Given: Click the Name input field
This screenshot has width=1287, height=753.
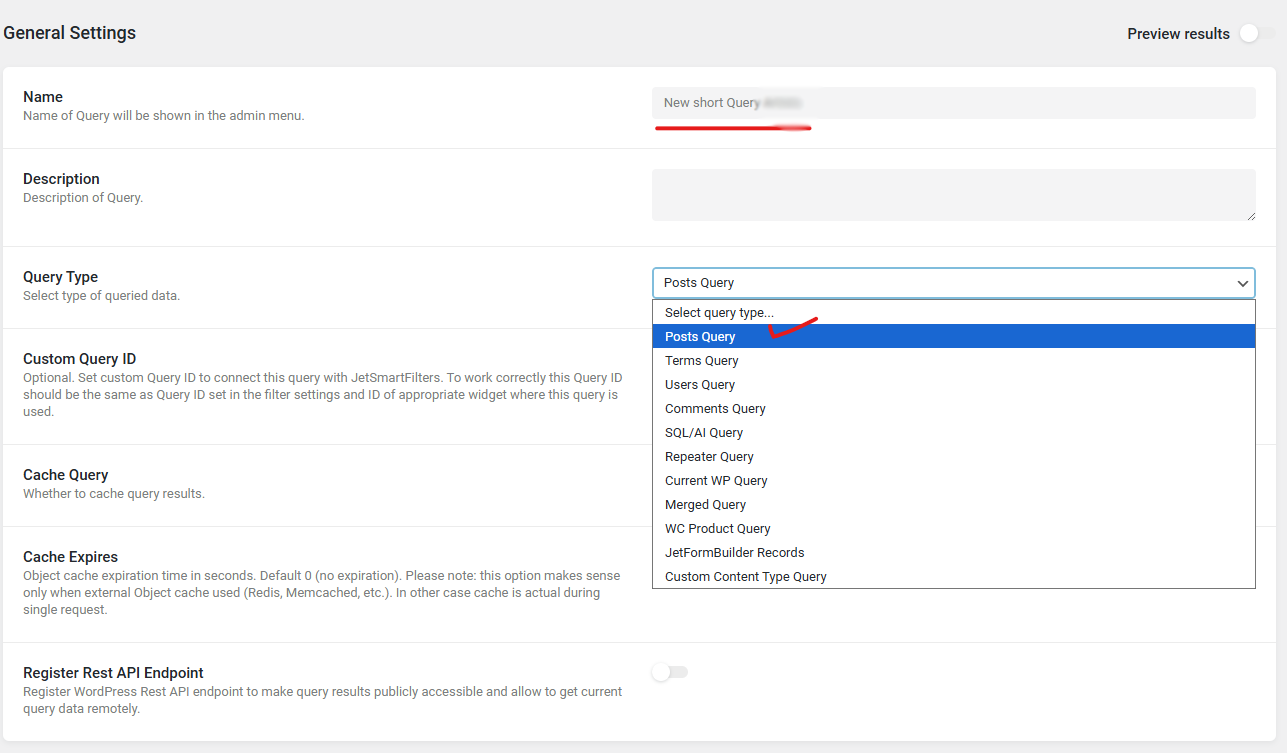Looking at the screenshot, I should tap(953, 103).
